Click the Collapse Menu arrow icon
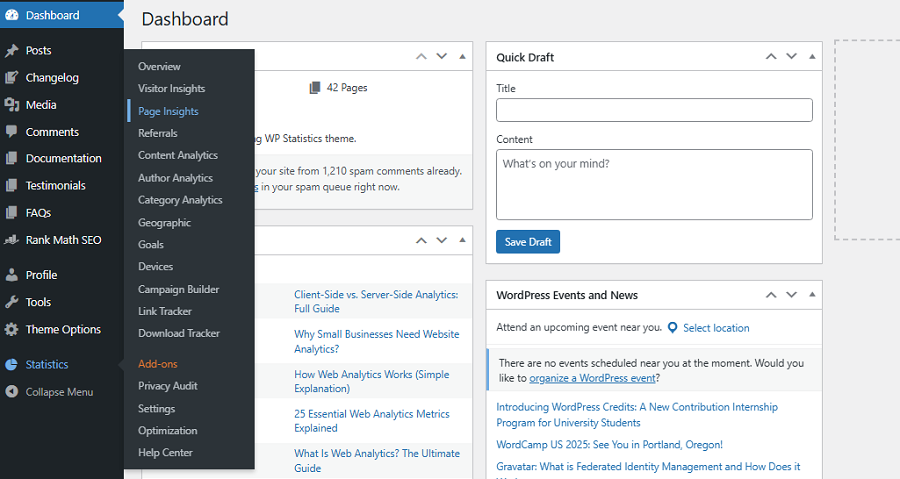 pyautogui.click(x=12, y=392)
